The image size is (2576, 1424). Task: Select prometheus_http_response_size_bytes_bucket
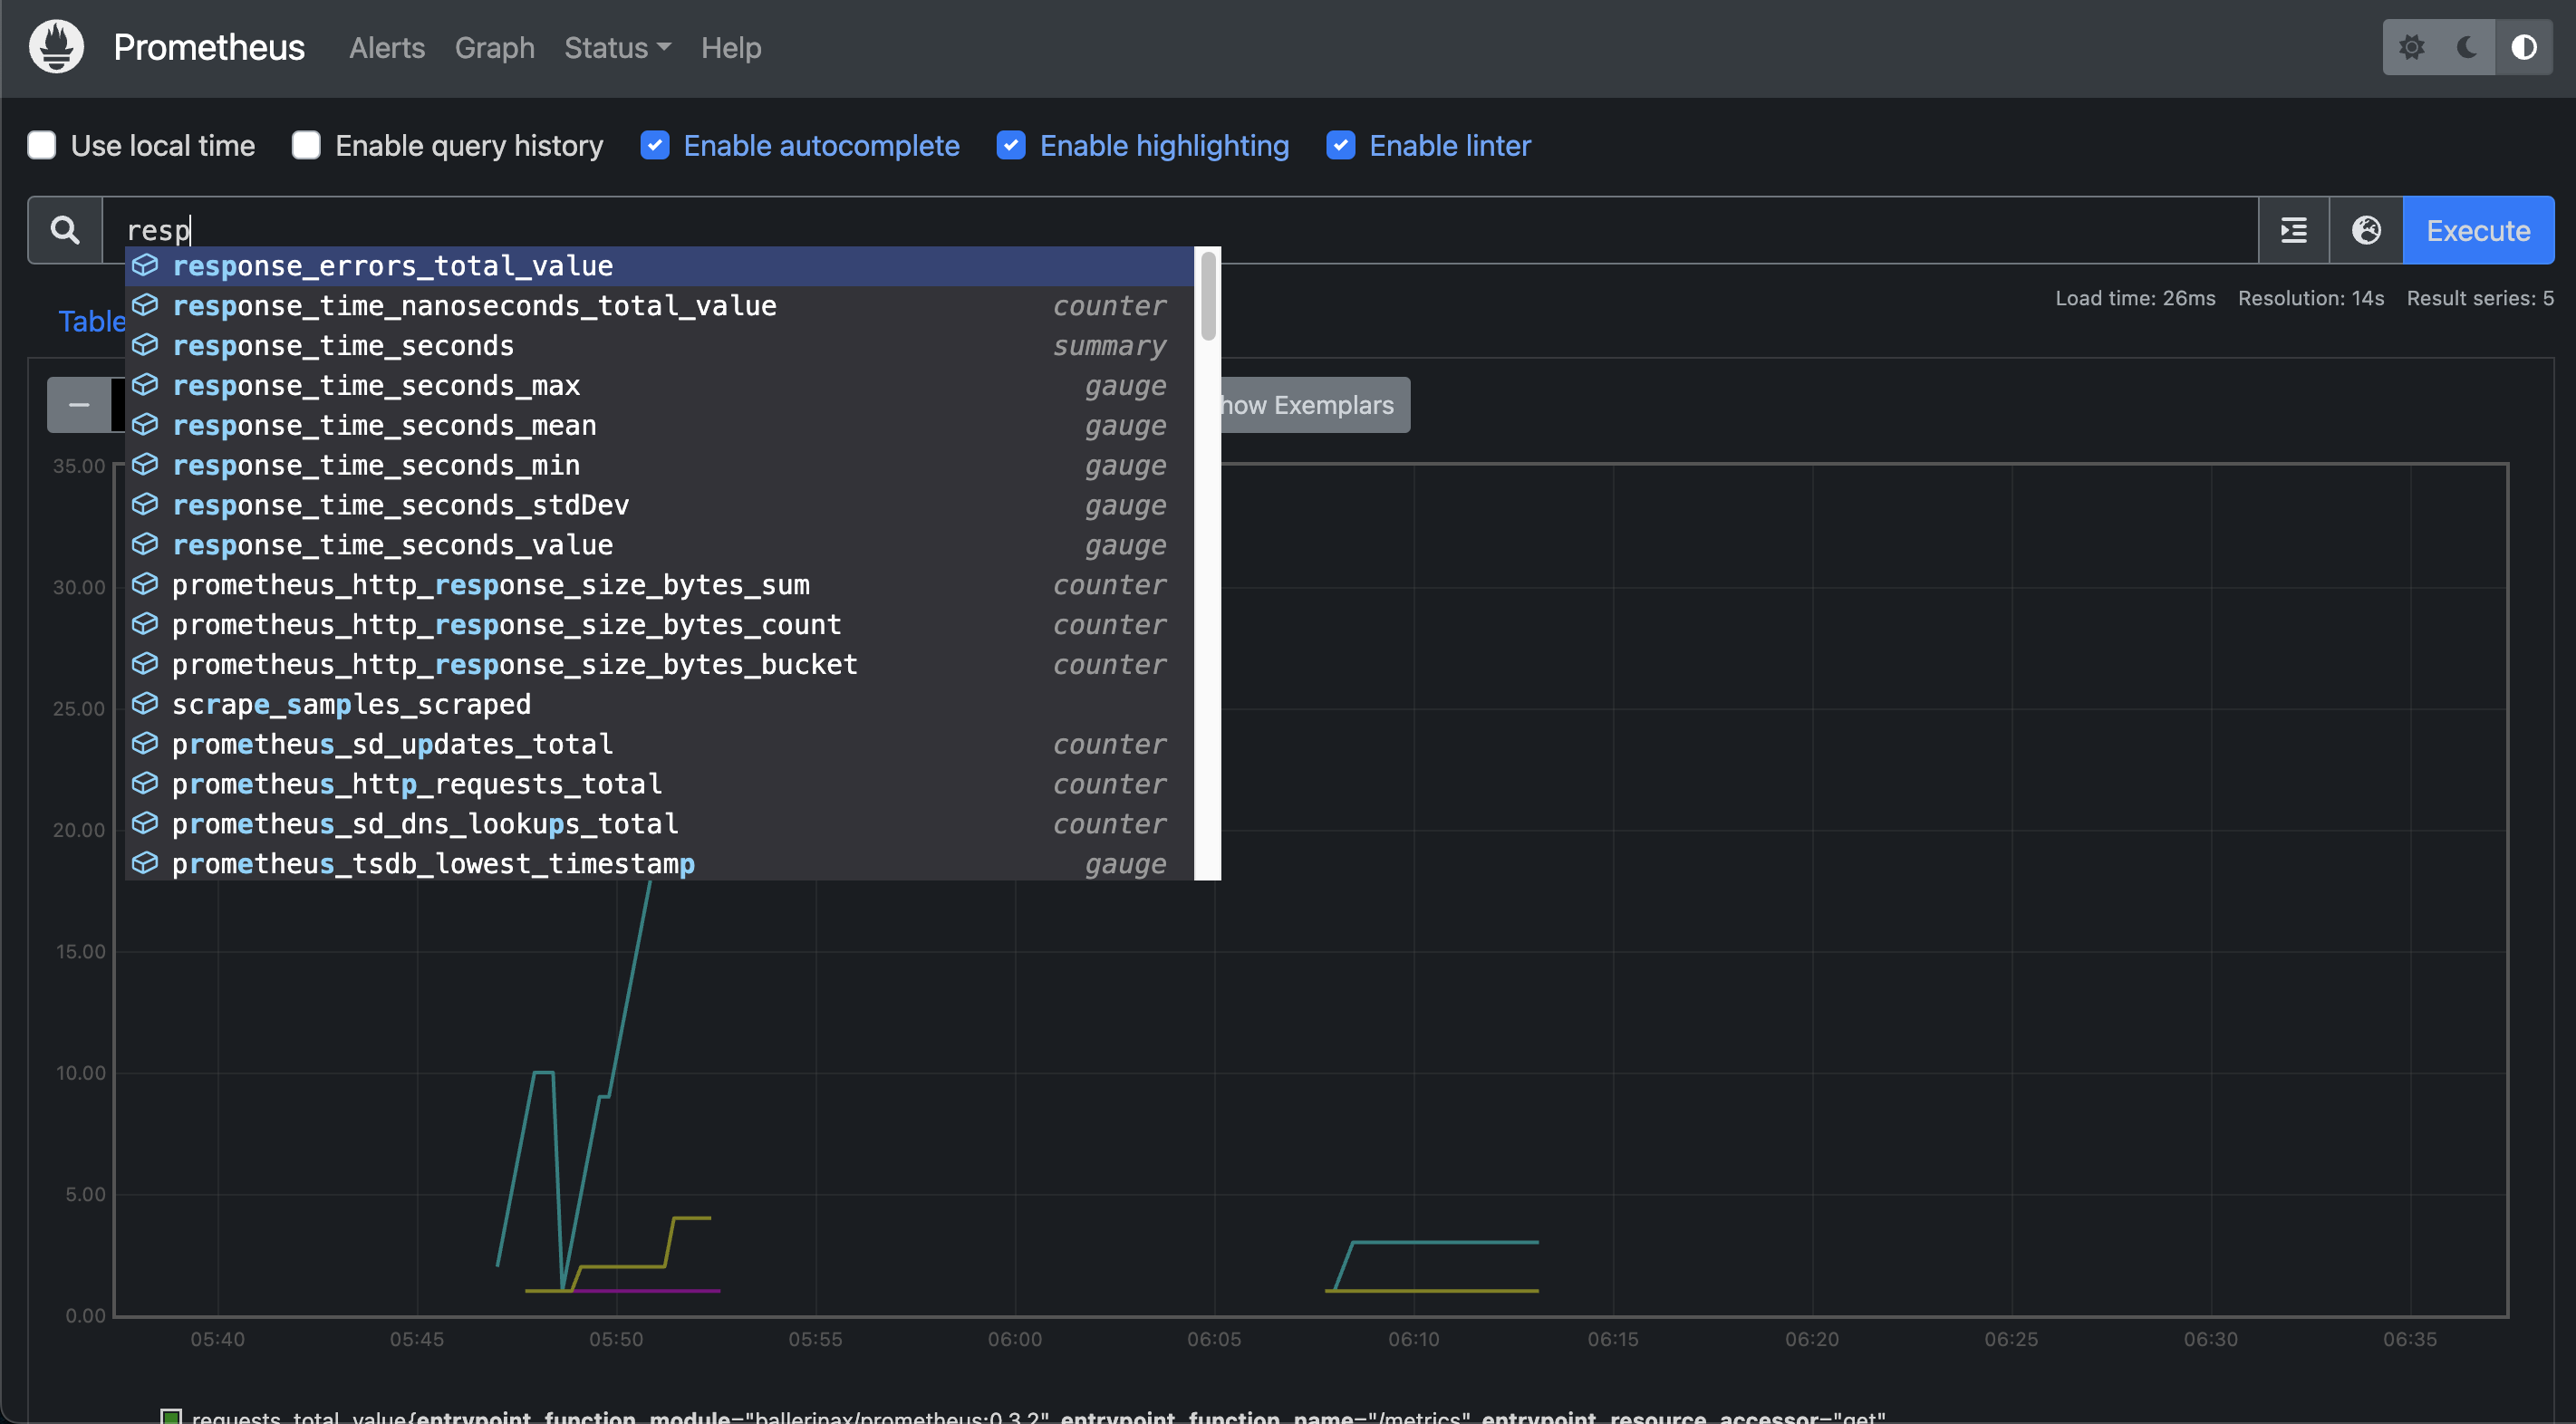(659, 665)
